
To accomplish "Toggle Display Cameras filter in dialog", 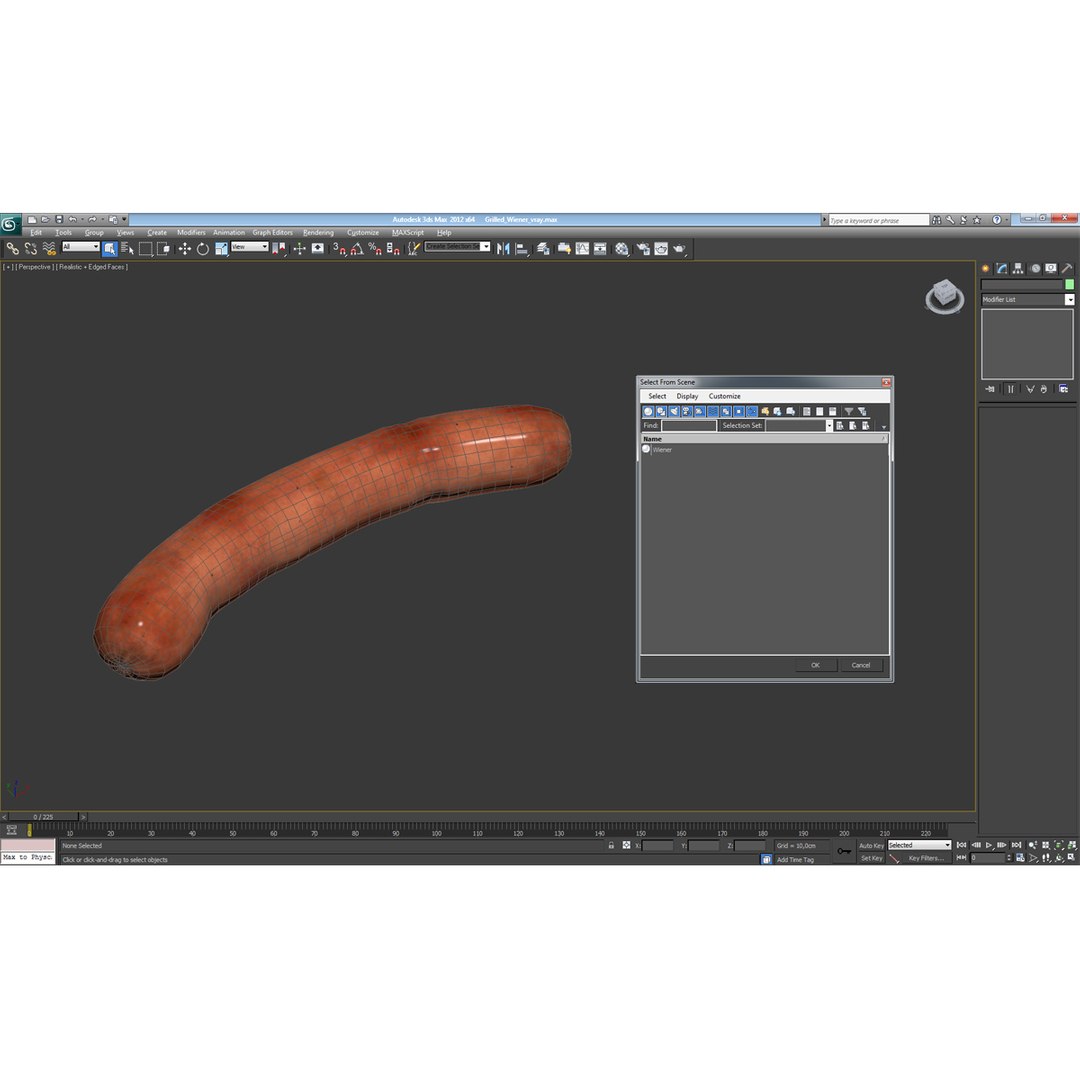I will [x=687, y=411].
